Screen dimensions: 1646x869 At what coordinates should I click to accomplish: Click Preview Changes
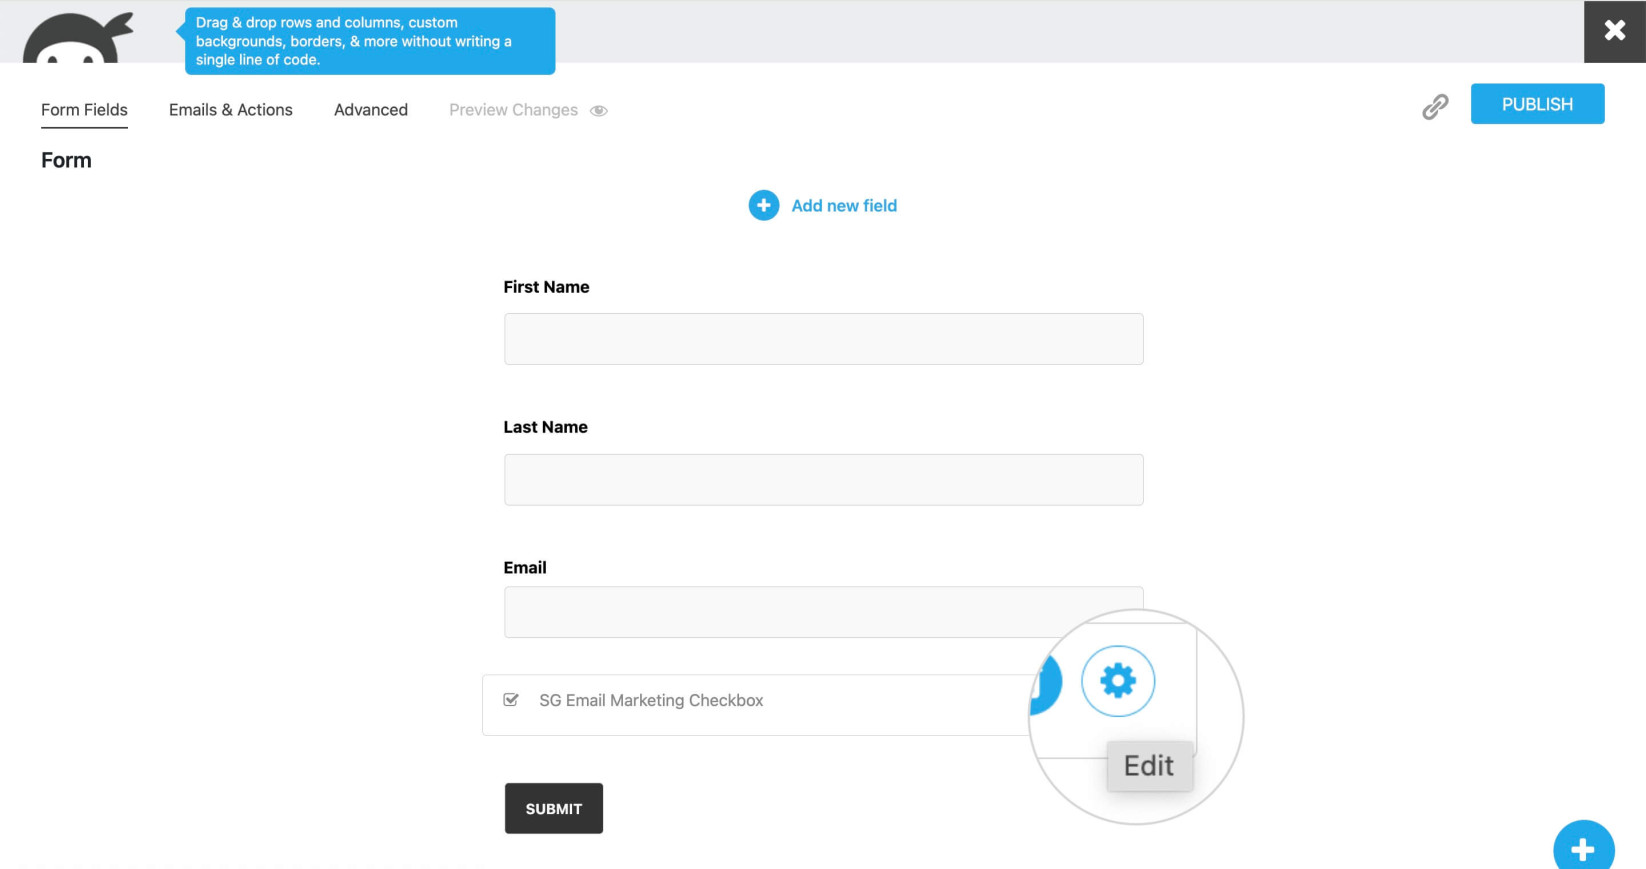513,110
